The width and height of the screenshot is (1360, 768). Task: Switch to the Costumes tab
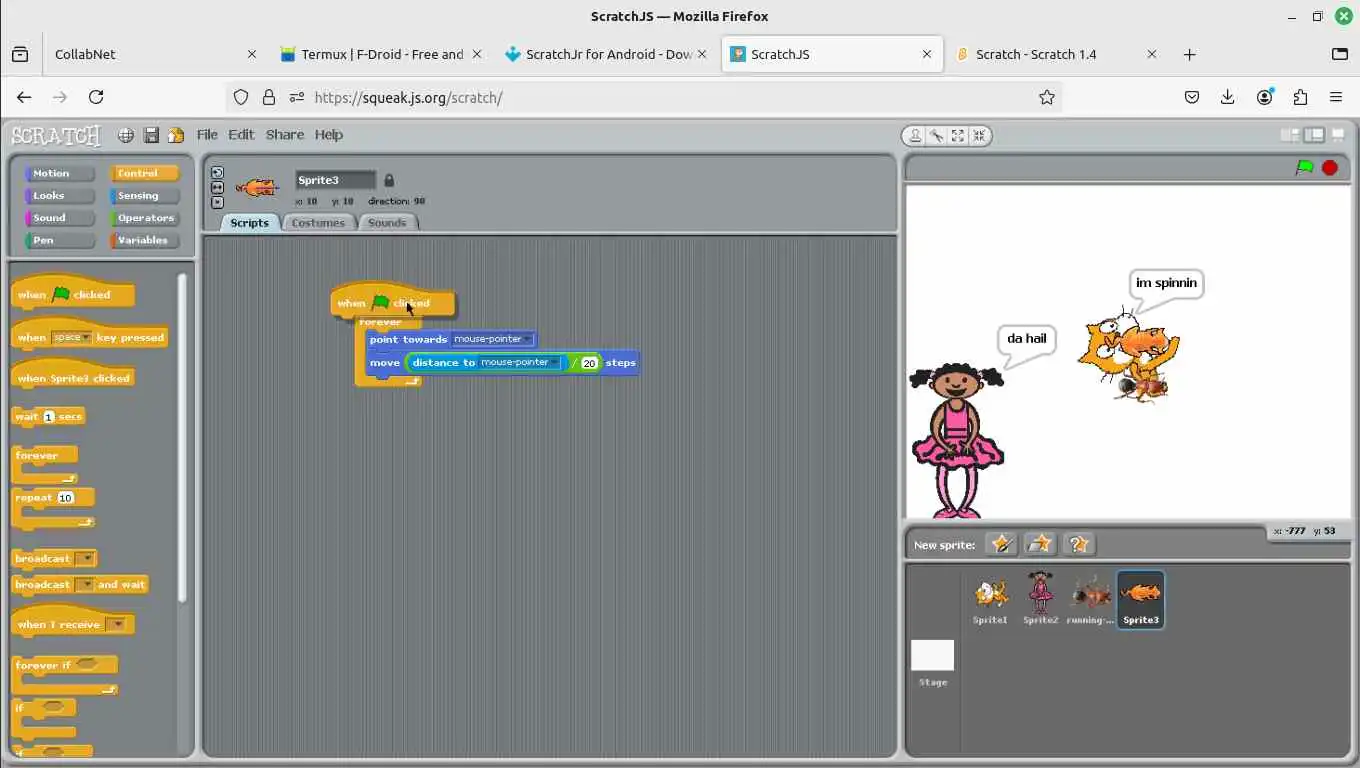(318, 223)
